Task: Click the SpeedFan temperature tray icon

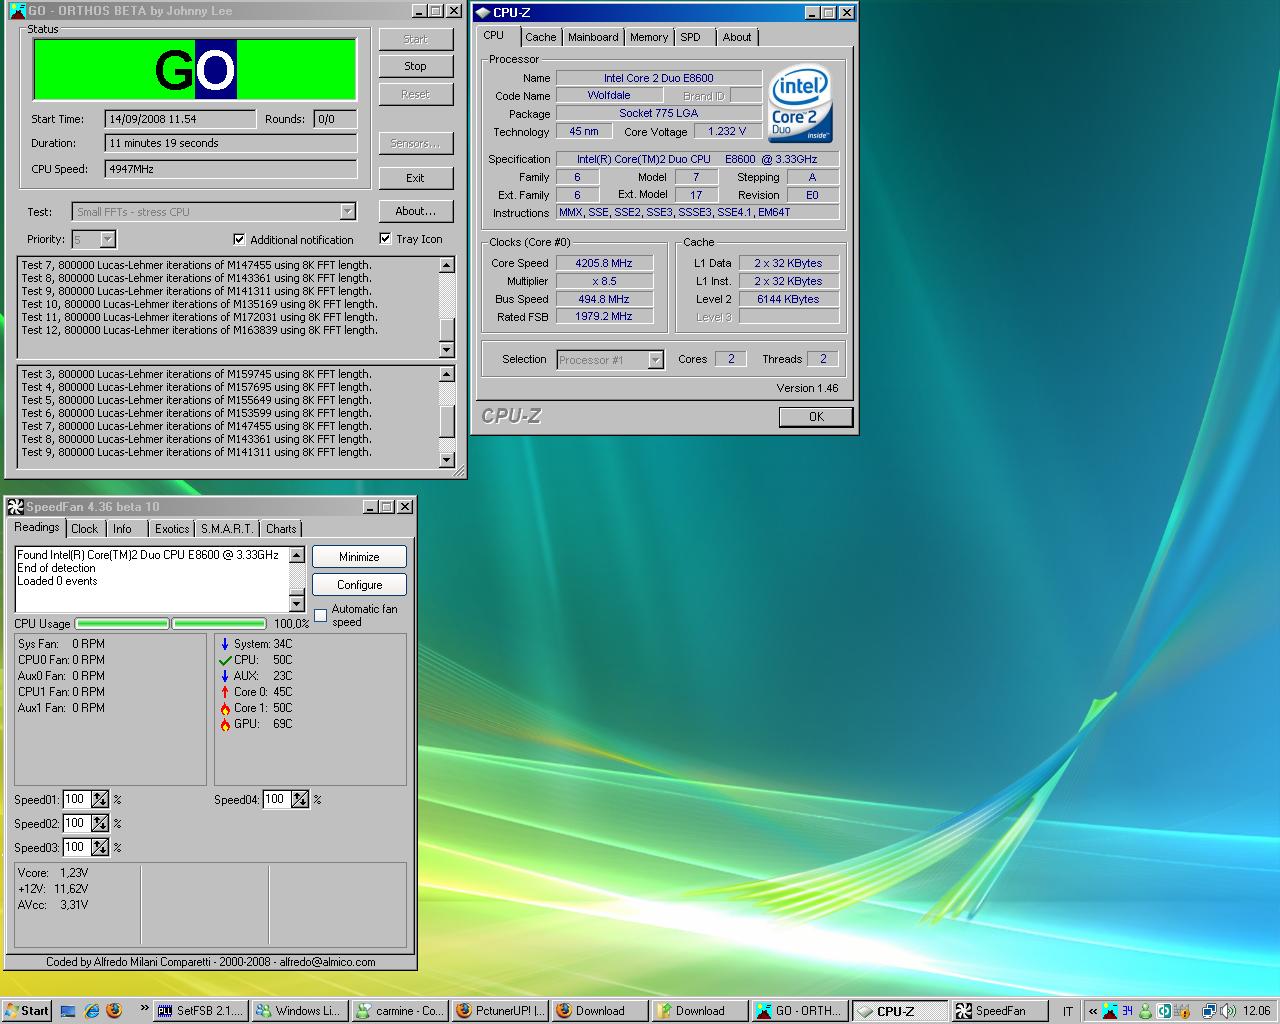Action: point(1127,1011)
